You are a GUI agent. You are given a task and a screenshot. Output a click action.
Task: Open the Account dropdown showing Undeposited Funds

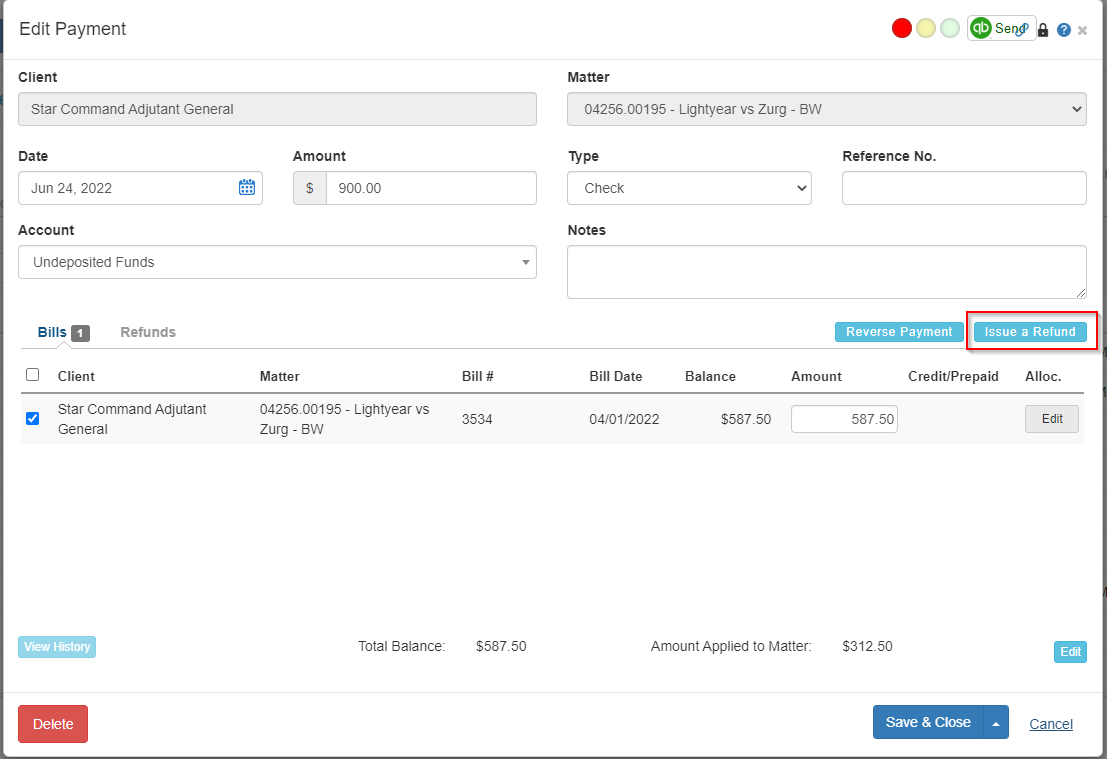[277, 262]
